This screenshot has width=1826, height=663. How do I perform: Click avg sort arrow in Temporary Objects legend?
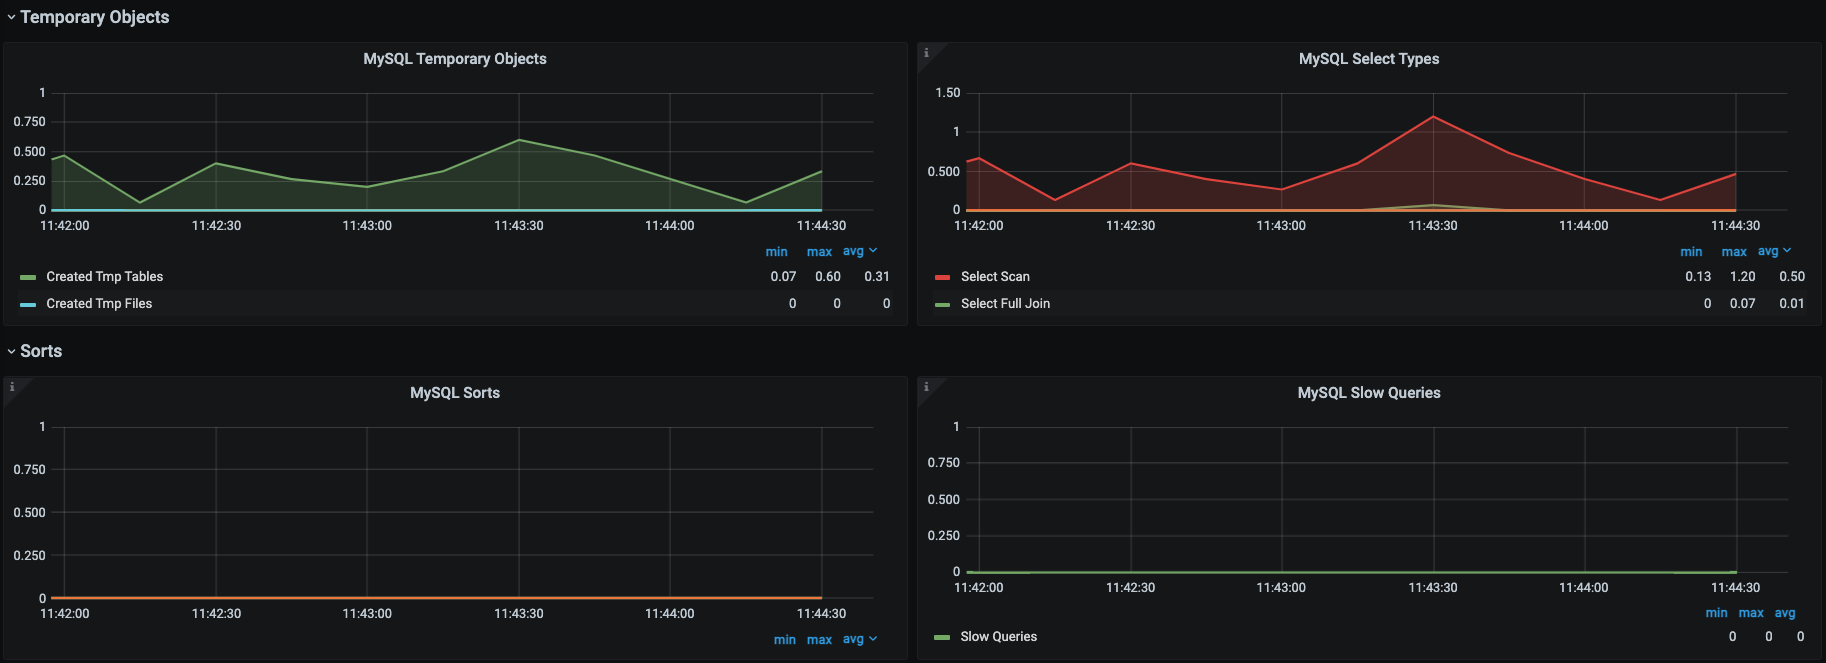coord(873,251)
